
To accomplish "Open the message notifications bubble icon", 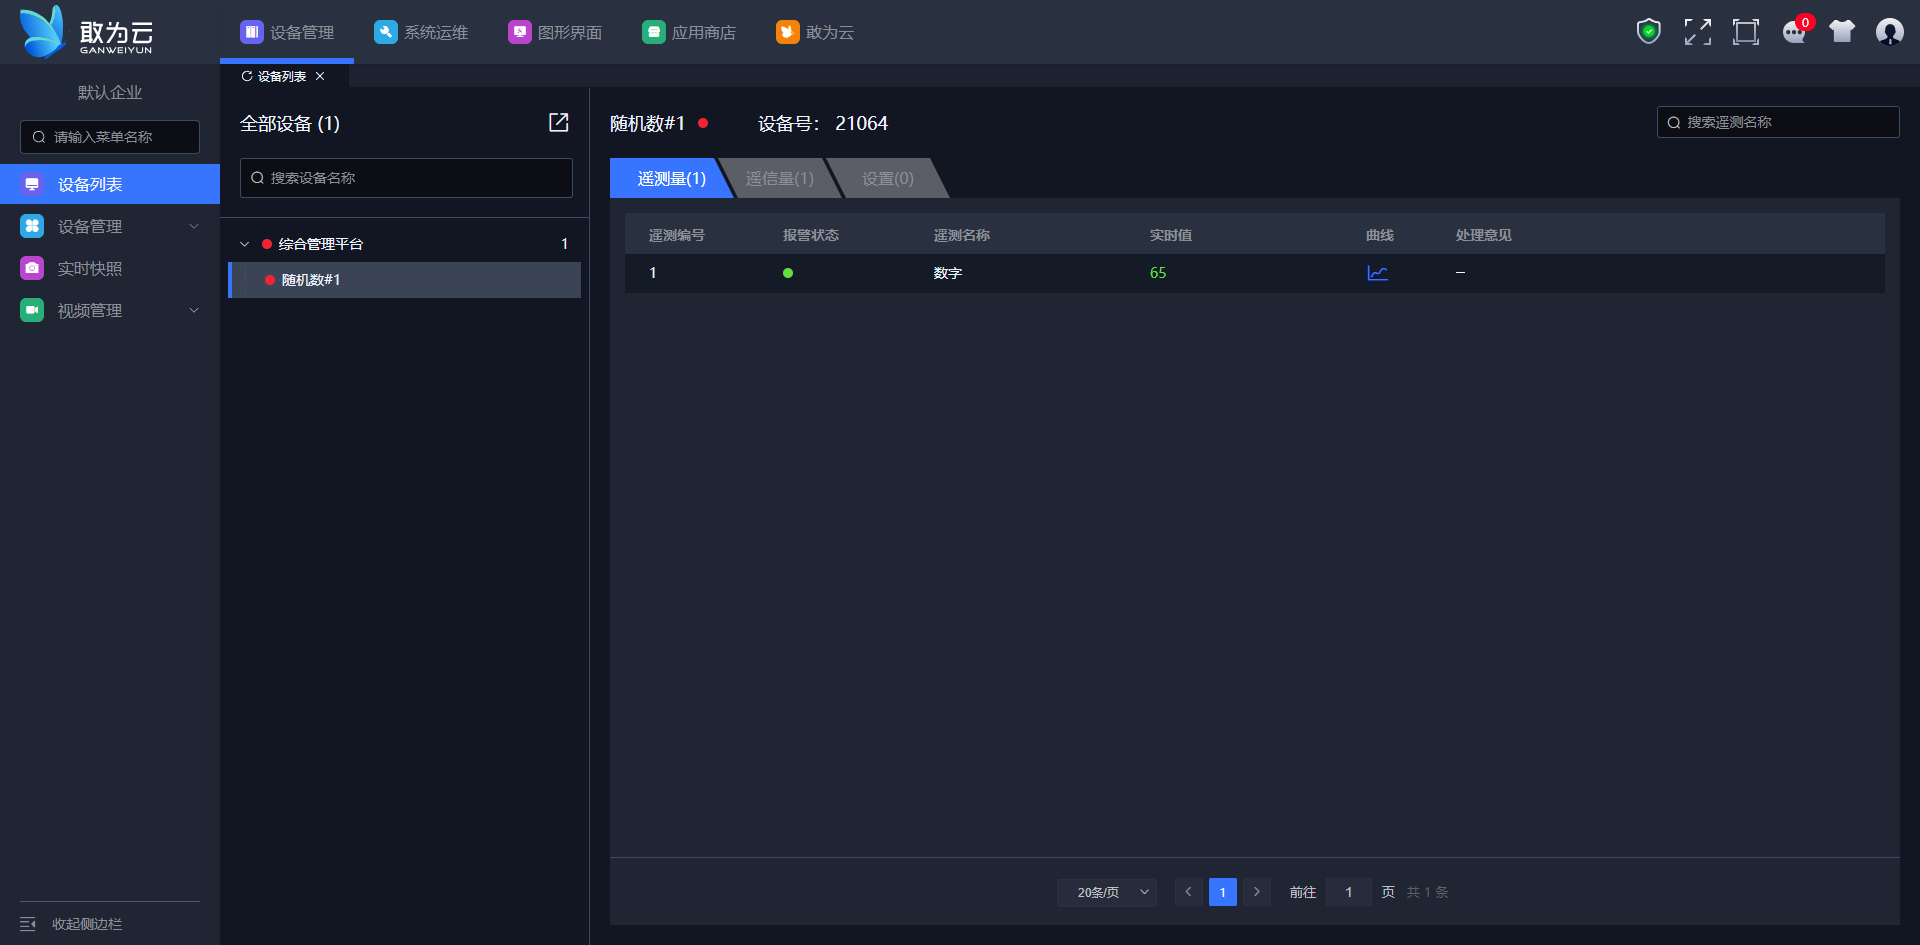I will coord(1795,32).
